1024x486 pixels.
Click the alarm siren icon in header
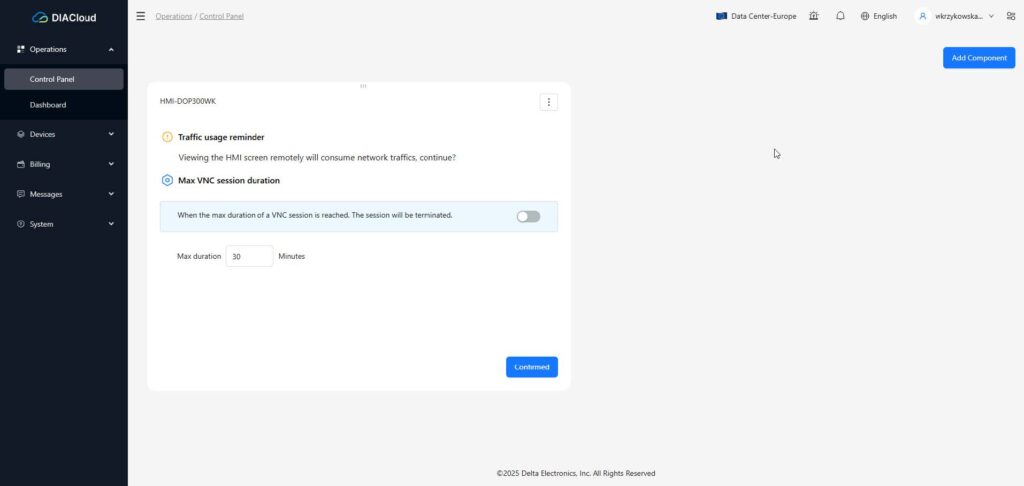(815, 16)
